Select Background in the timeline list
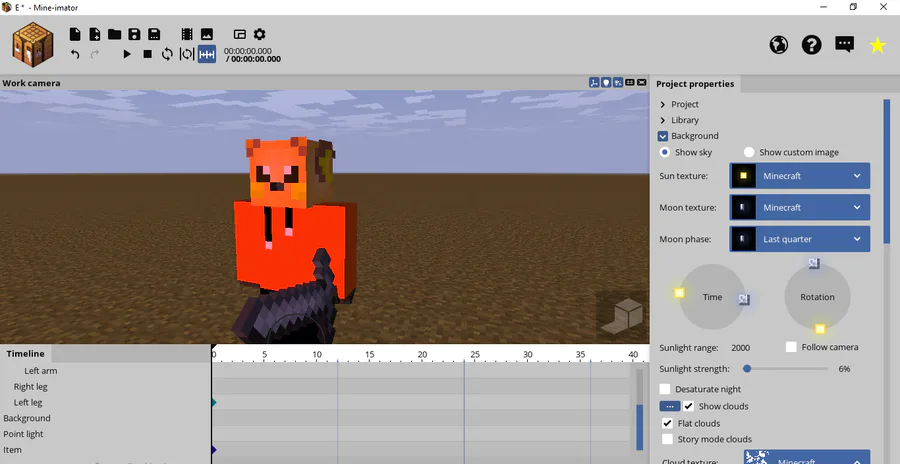 27,418
